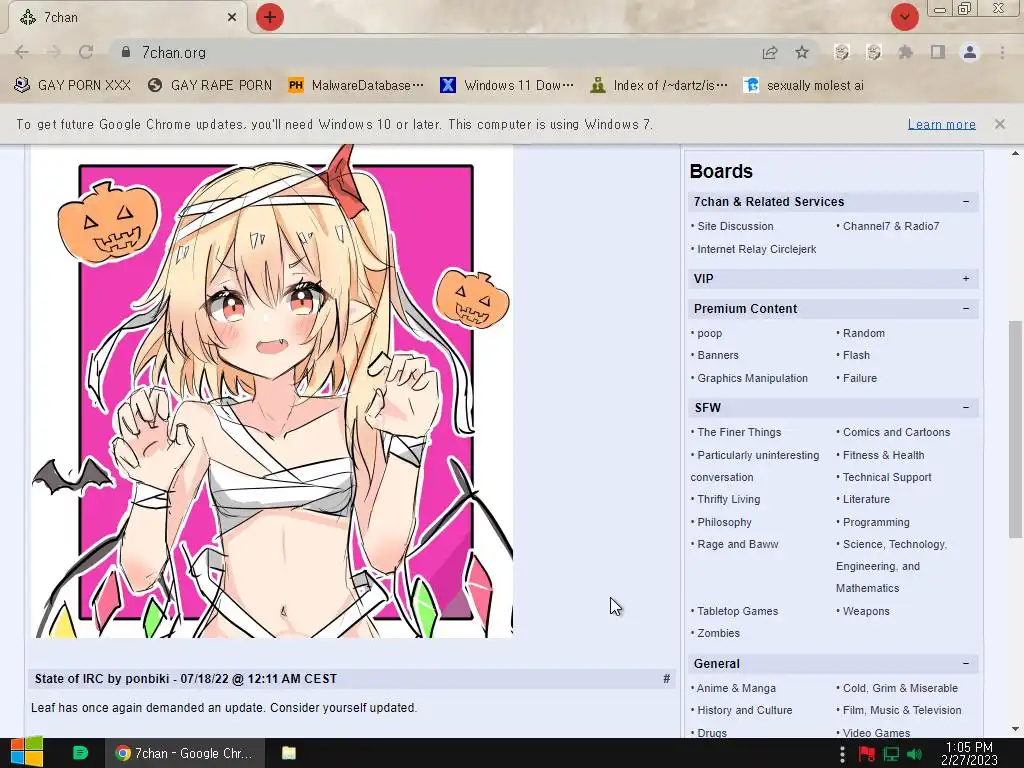The height and width of the screenshot is (768, 1024).
Task: Open the Site Discussion board
Action: [735, 226]
